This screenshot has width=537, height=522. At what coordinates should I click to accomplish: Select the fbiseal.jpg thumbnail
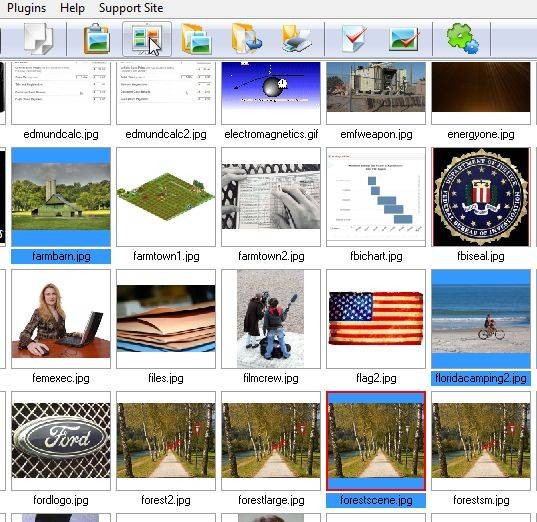tap(481, 197)
